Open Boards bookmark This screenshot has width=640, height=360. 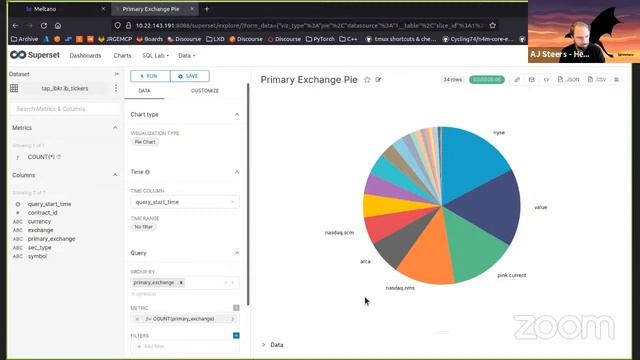(x=149, y=39)
